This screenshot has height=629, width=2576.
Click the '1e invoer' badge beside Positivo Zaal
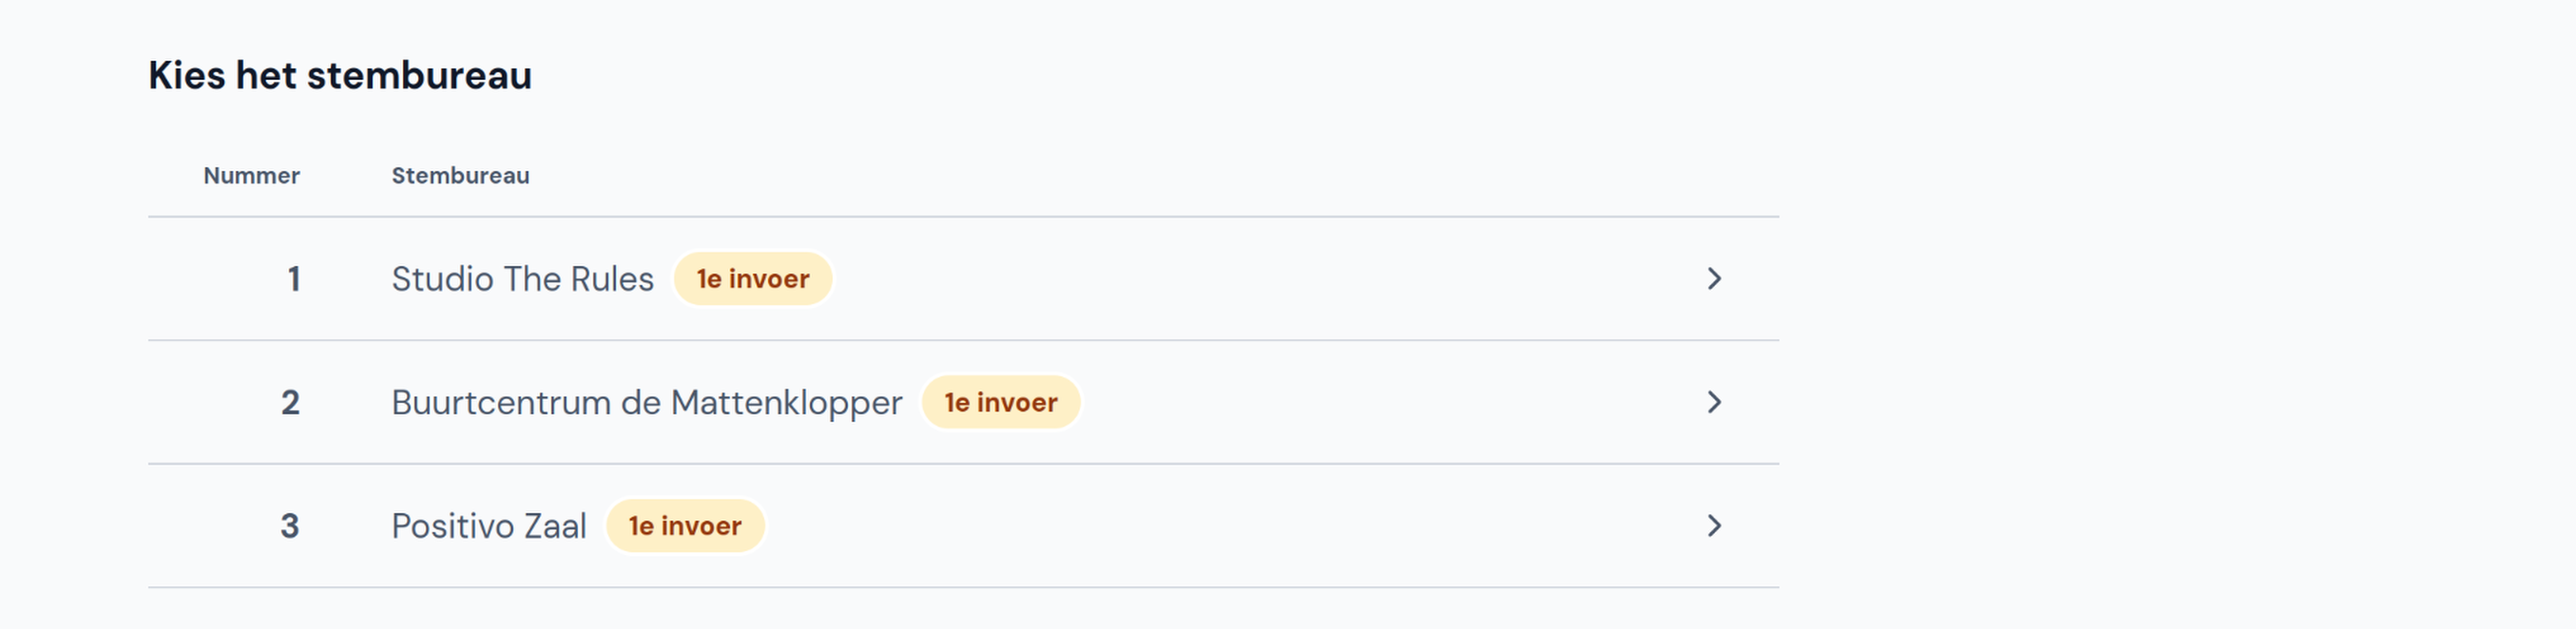coord(685,526)
